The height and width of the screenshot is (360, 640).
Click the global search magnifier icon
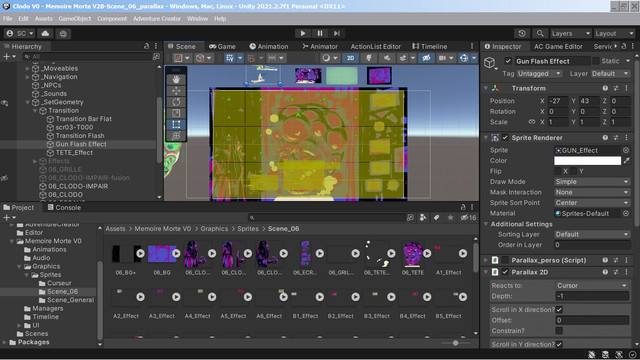(540, 33)
